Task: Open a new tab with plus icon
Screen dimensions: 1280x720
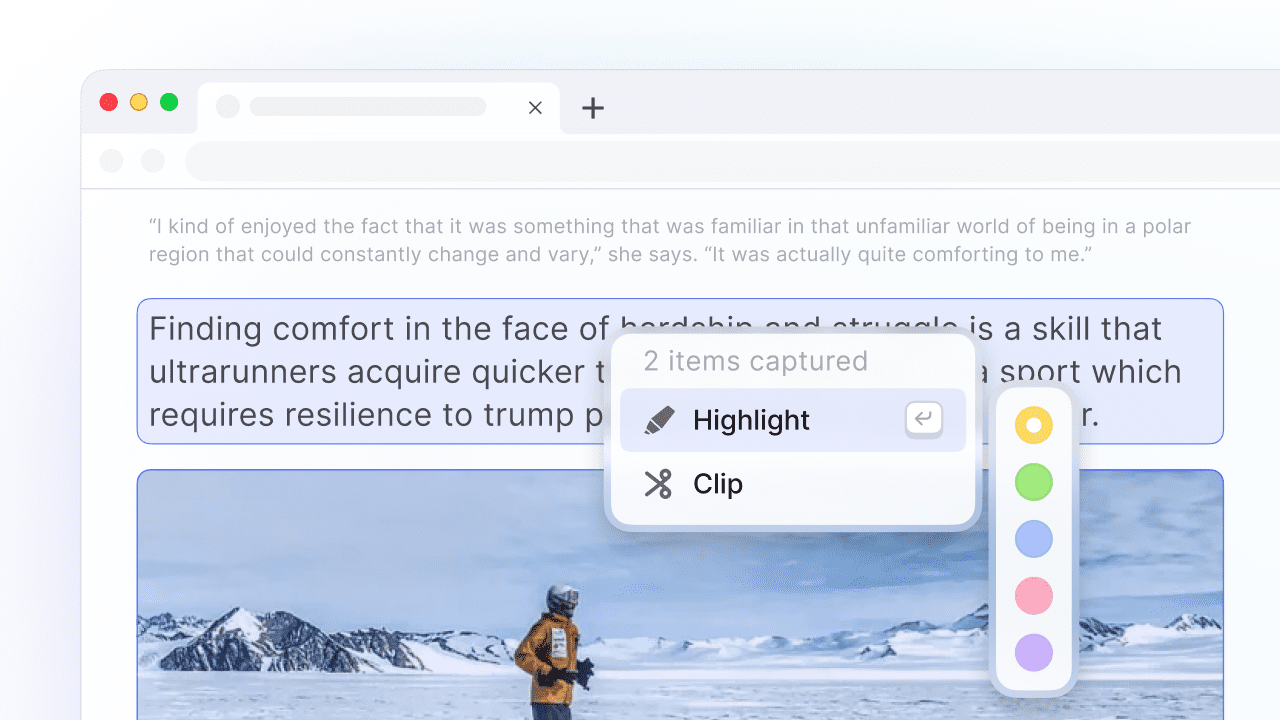Action: pyautogui.click(x=593, y=108)
